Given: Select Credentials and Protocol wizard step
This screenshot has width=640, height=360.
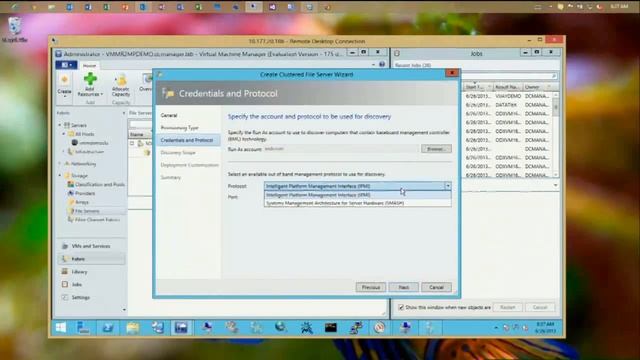Looking at the screenshot, I should click(189, 140).
